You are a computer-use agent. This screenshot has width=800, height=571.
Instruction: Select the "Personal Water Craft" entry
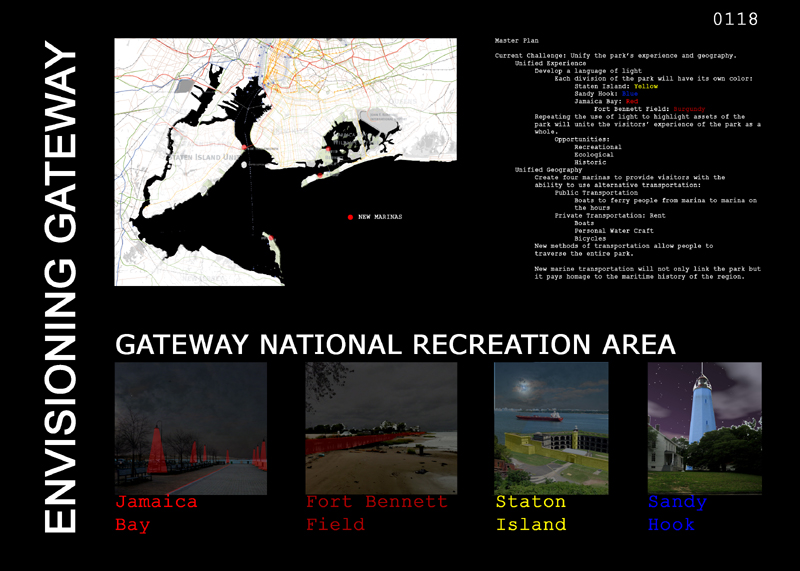coord(614,231)
